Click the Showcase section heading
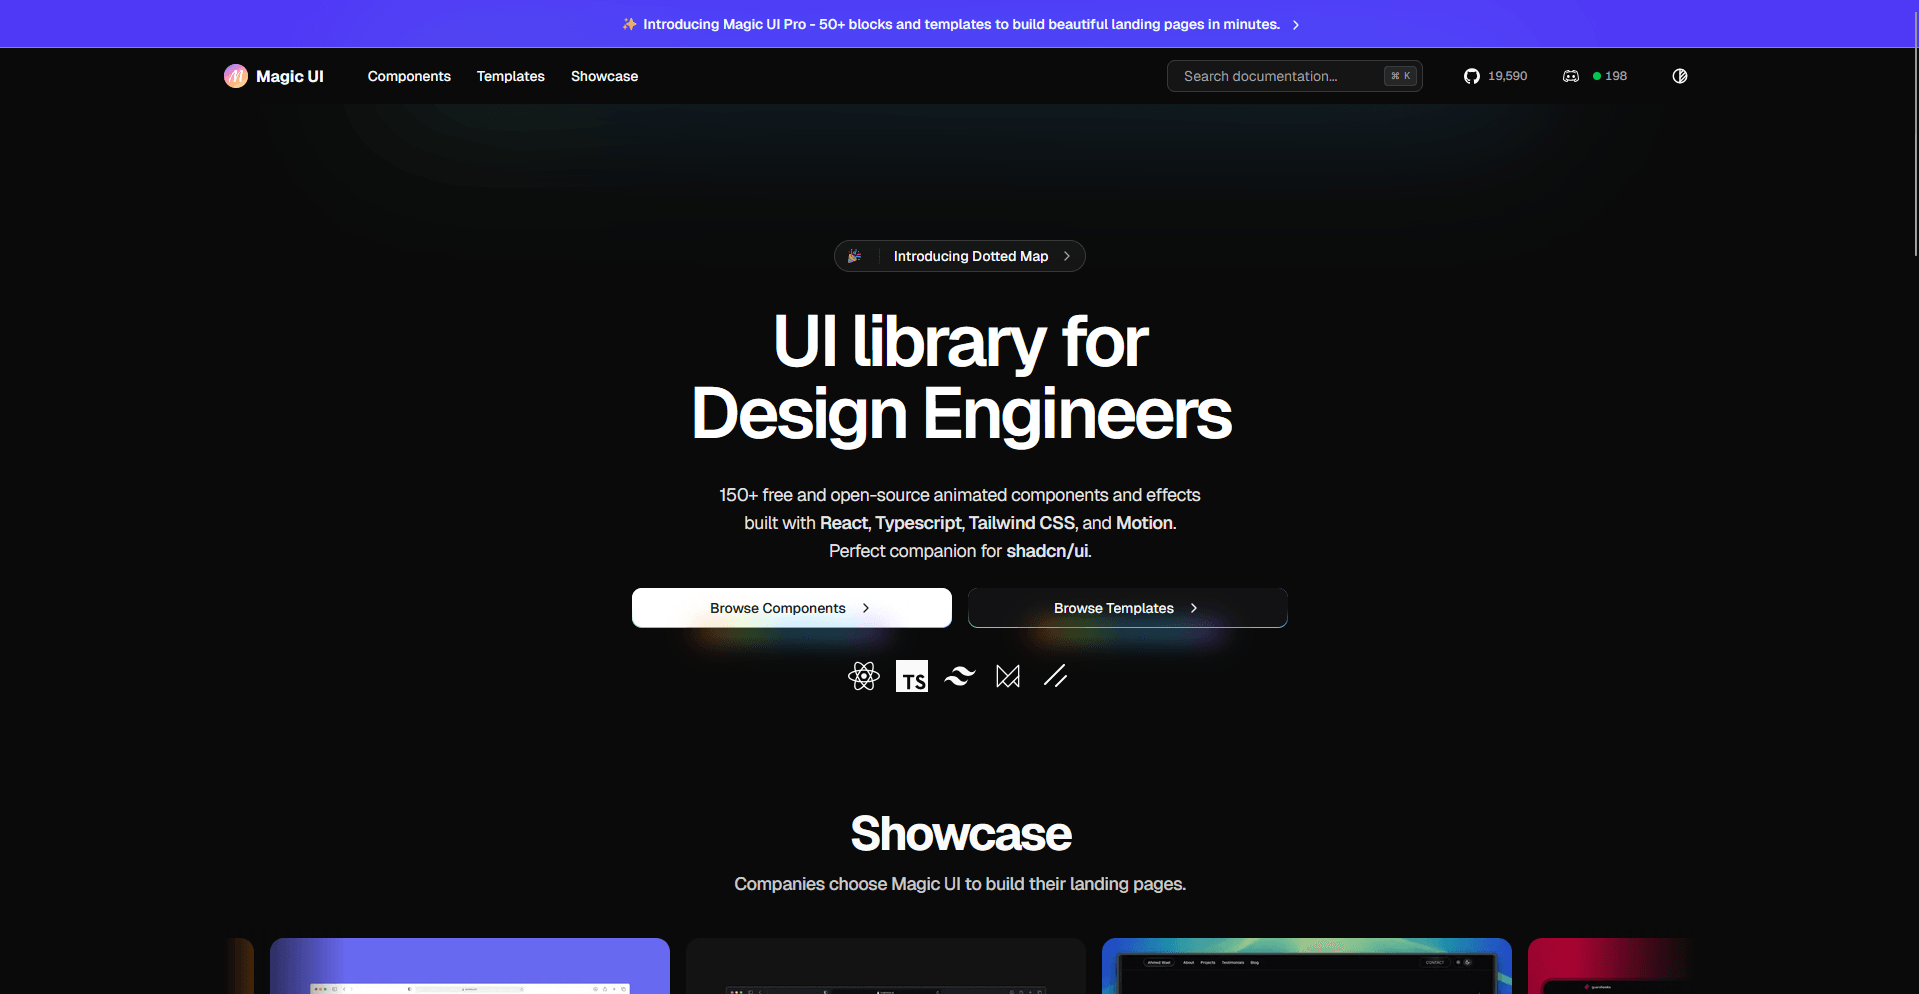Image resolution: width=1919 pixels, height=994 pixels. point(960,833)
